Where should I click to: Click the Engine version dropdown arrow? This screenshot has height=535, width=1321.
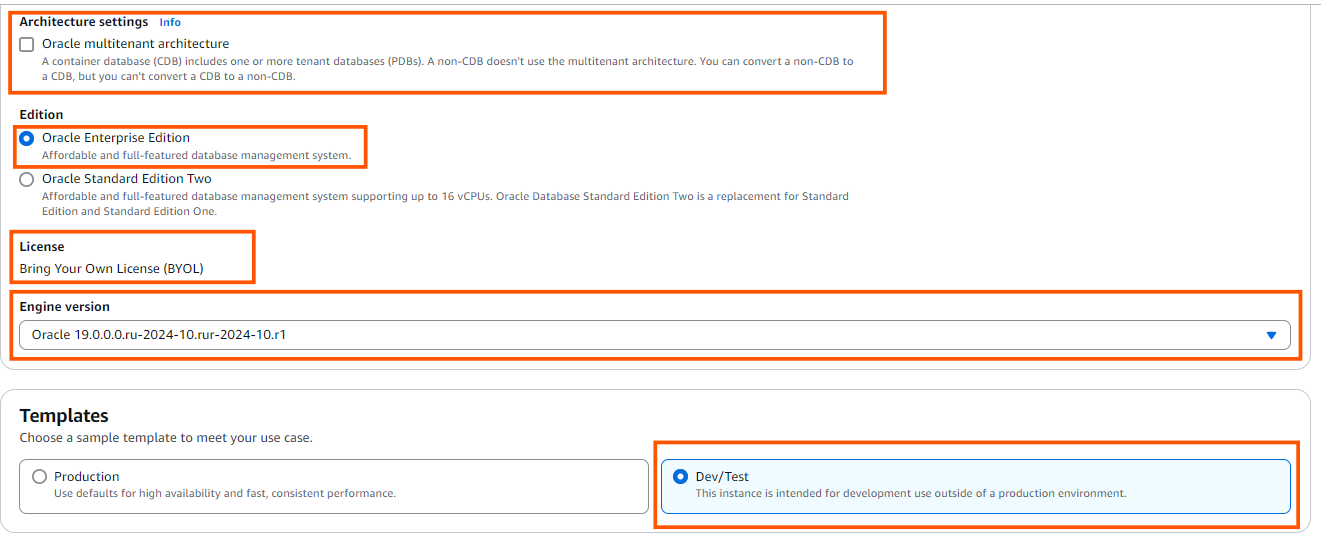tap(1272, 335)
